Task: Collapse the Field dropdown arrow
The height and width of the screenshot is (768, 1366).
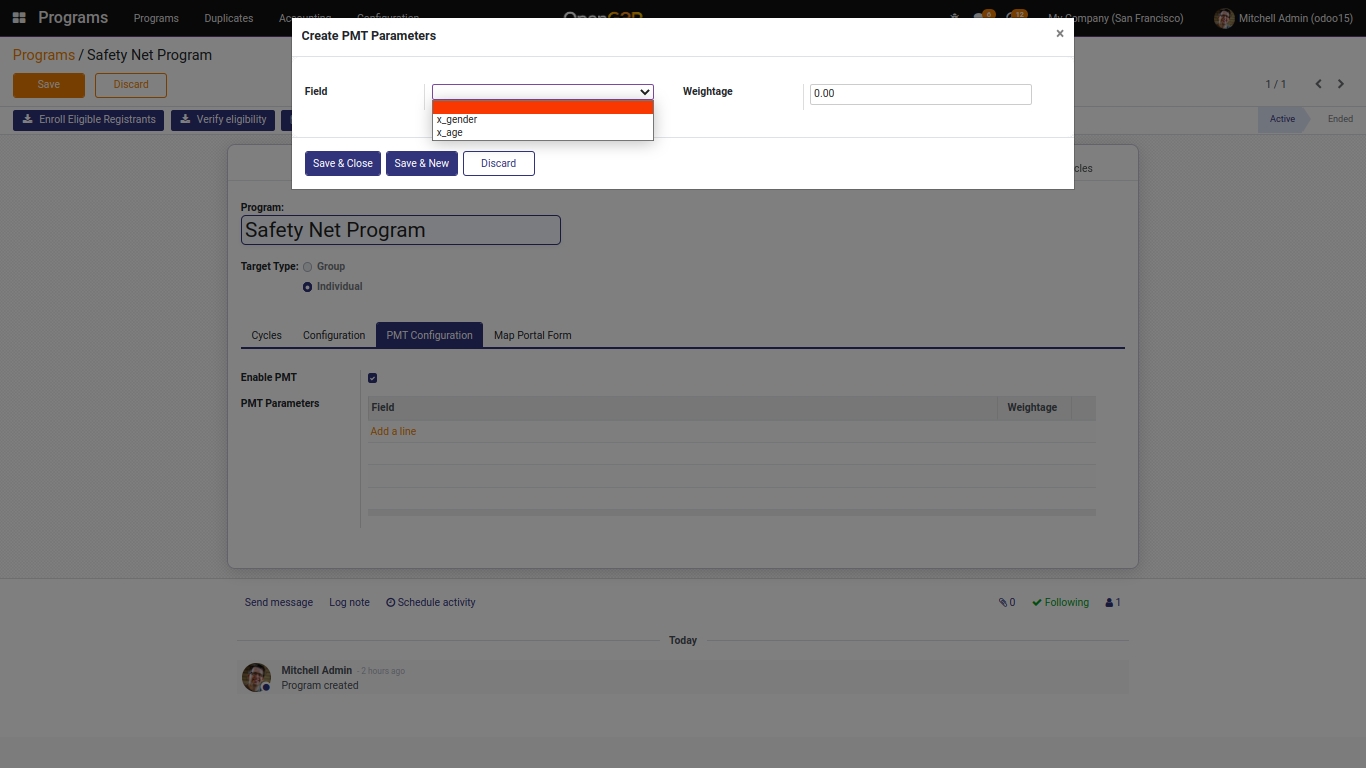Action: 645,92
